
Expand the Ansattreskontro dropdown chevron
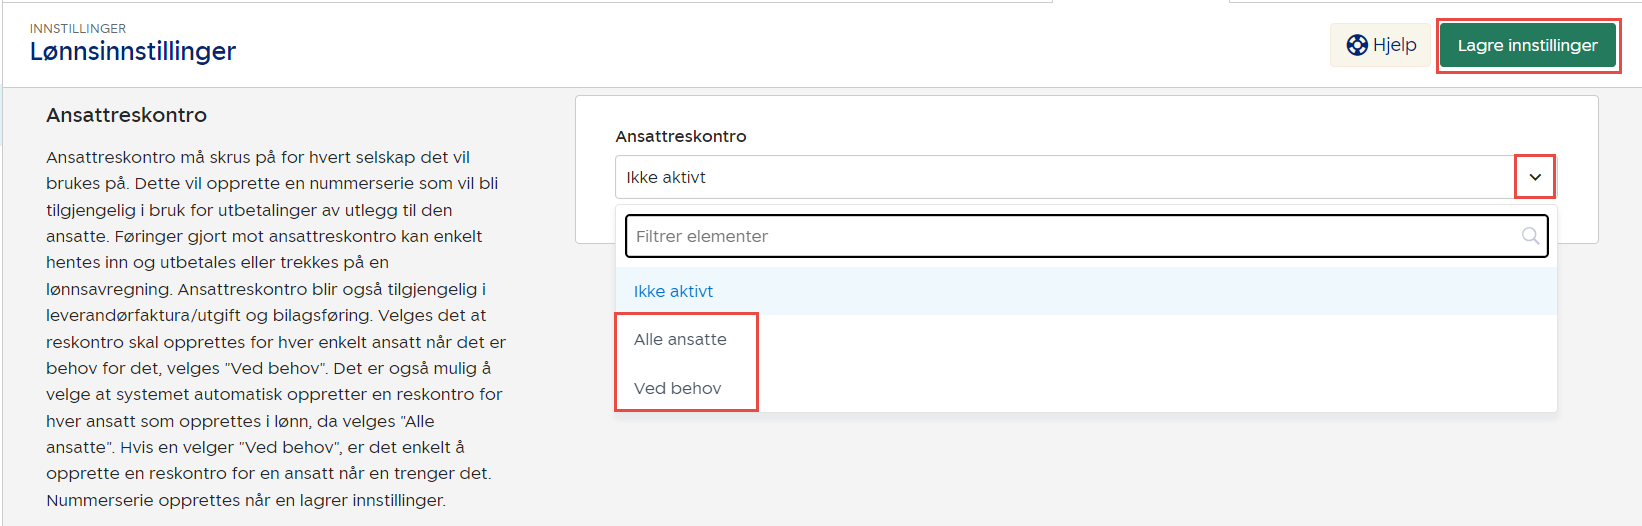point(1535,177)
